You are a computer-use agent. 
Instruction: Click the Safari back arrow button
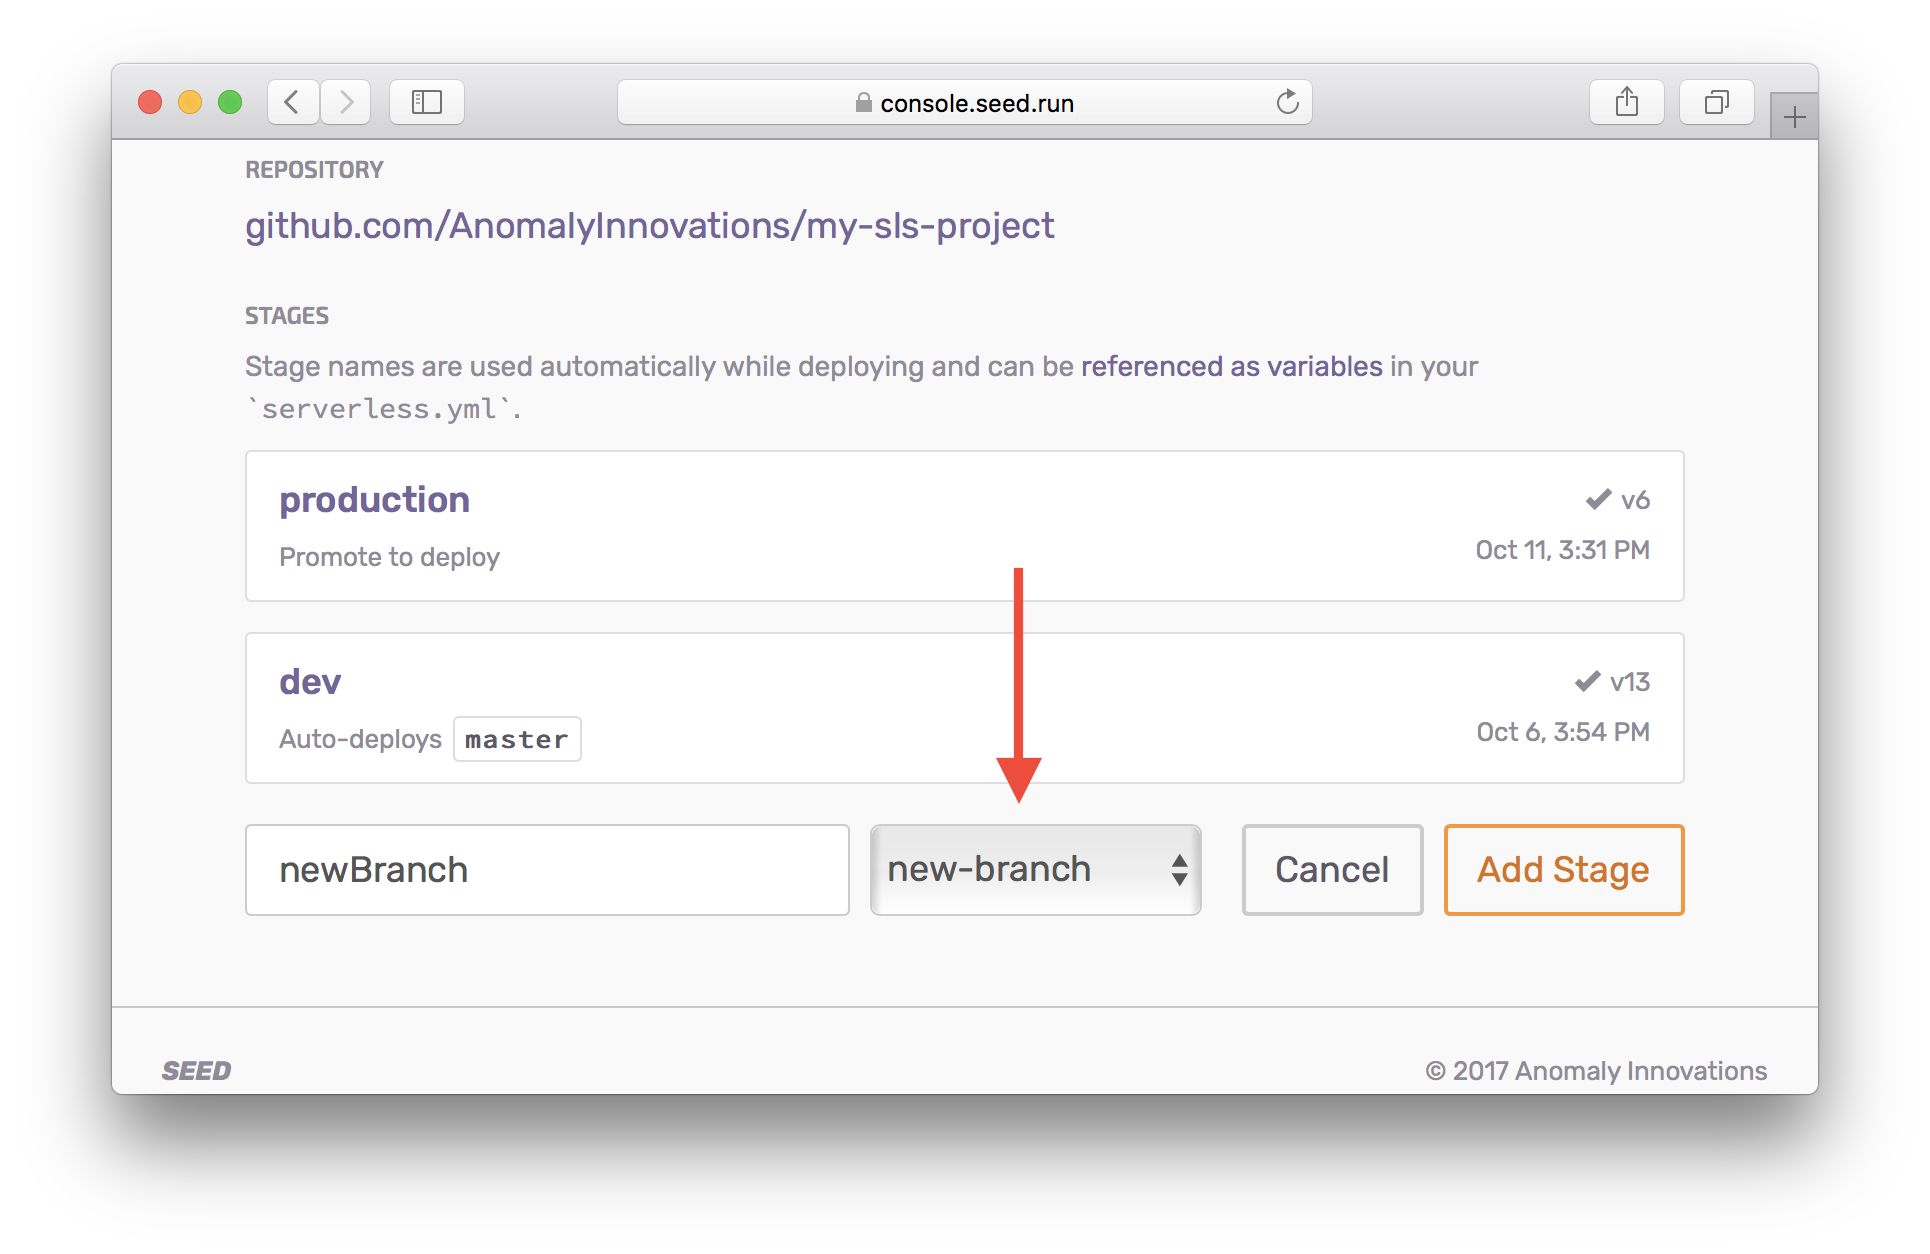pos(293,102)
